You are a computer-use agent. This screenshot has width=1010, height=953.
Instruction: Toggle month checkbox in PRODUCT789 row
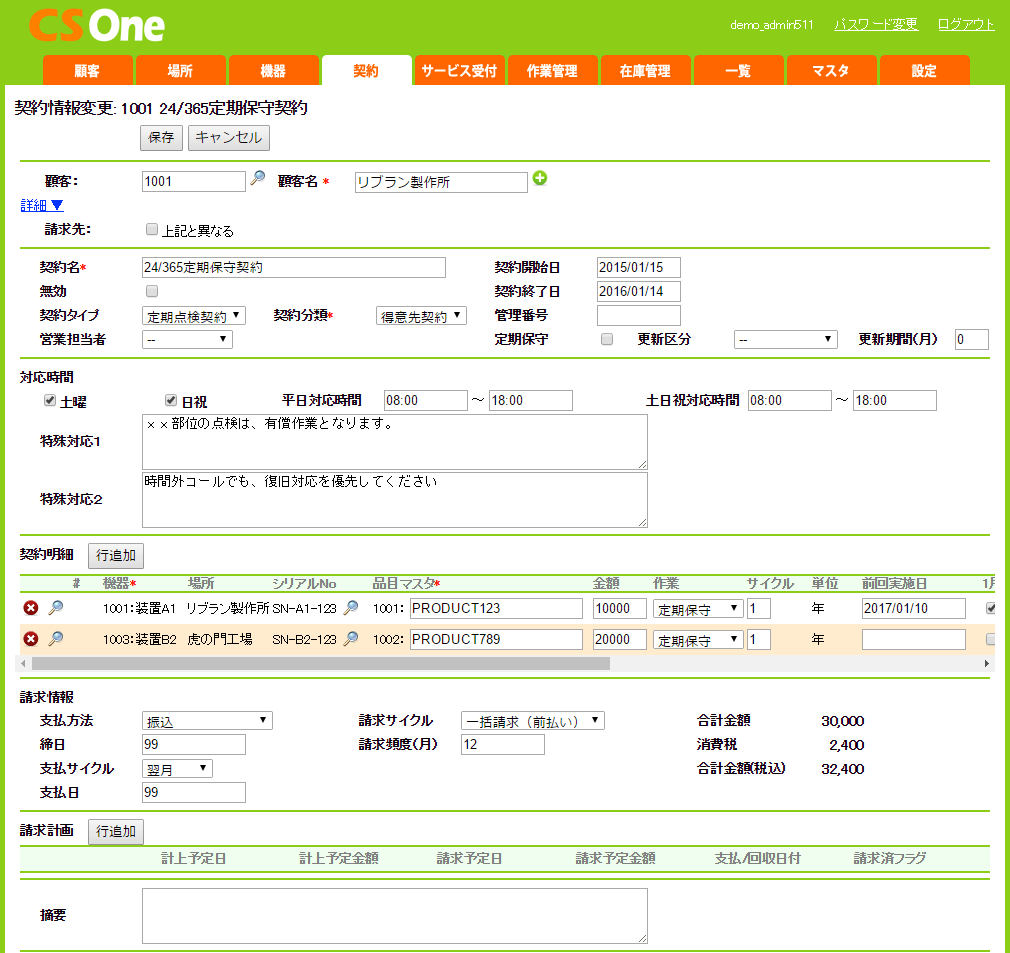991,639
